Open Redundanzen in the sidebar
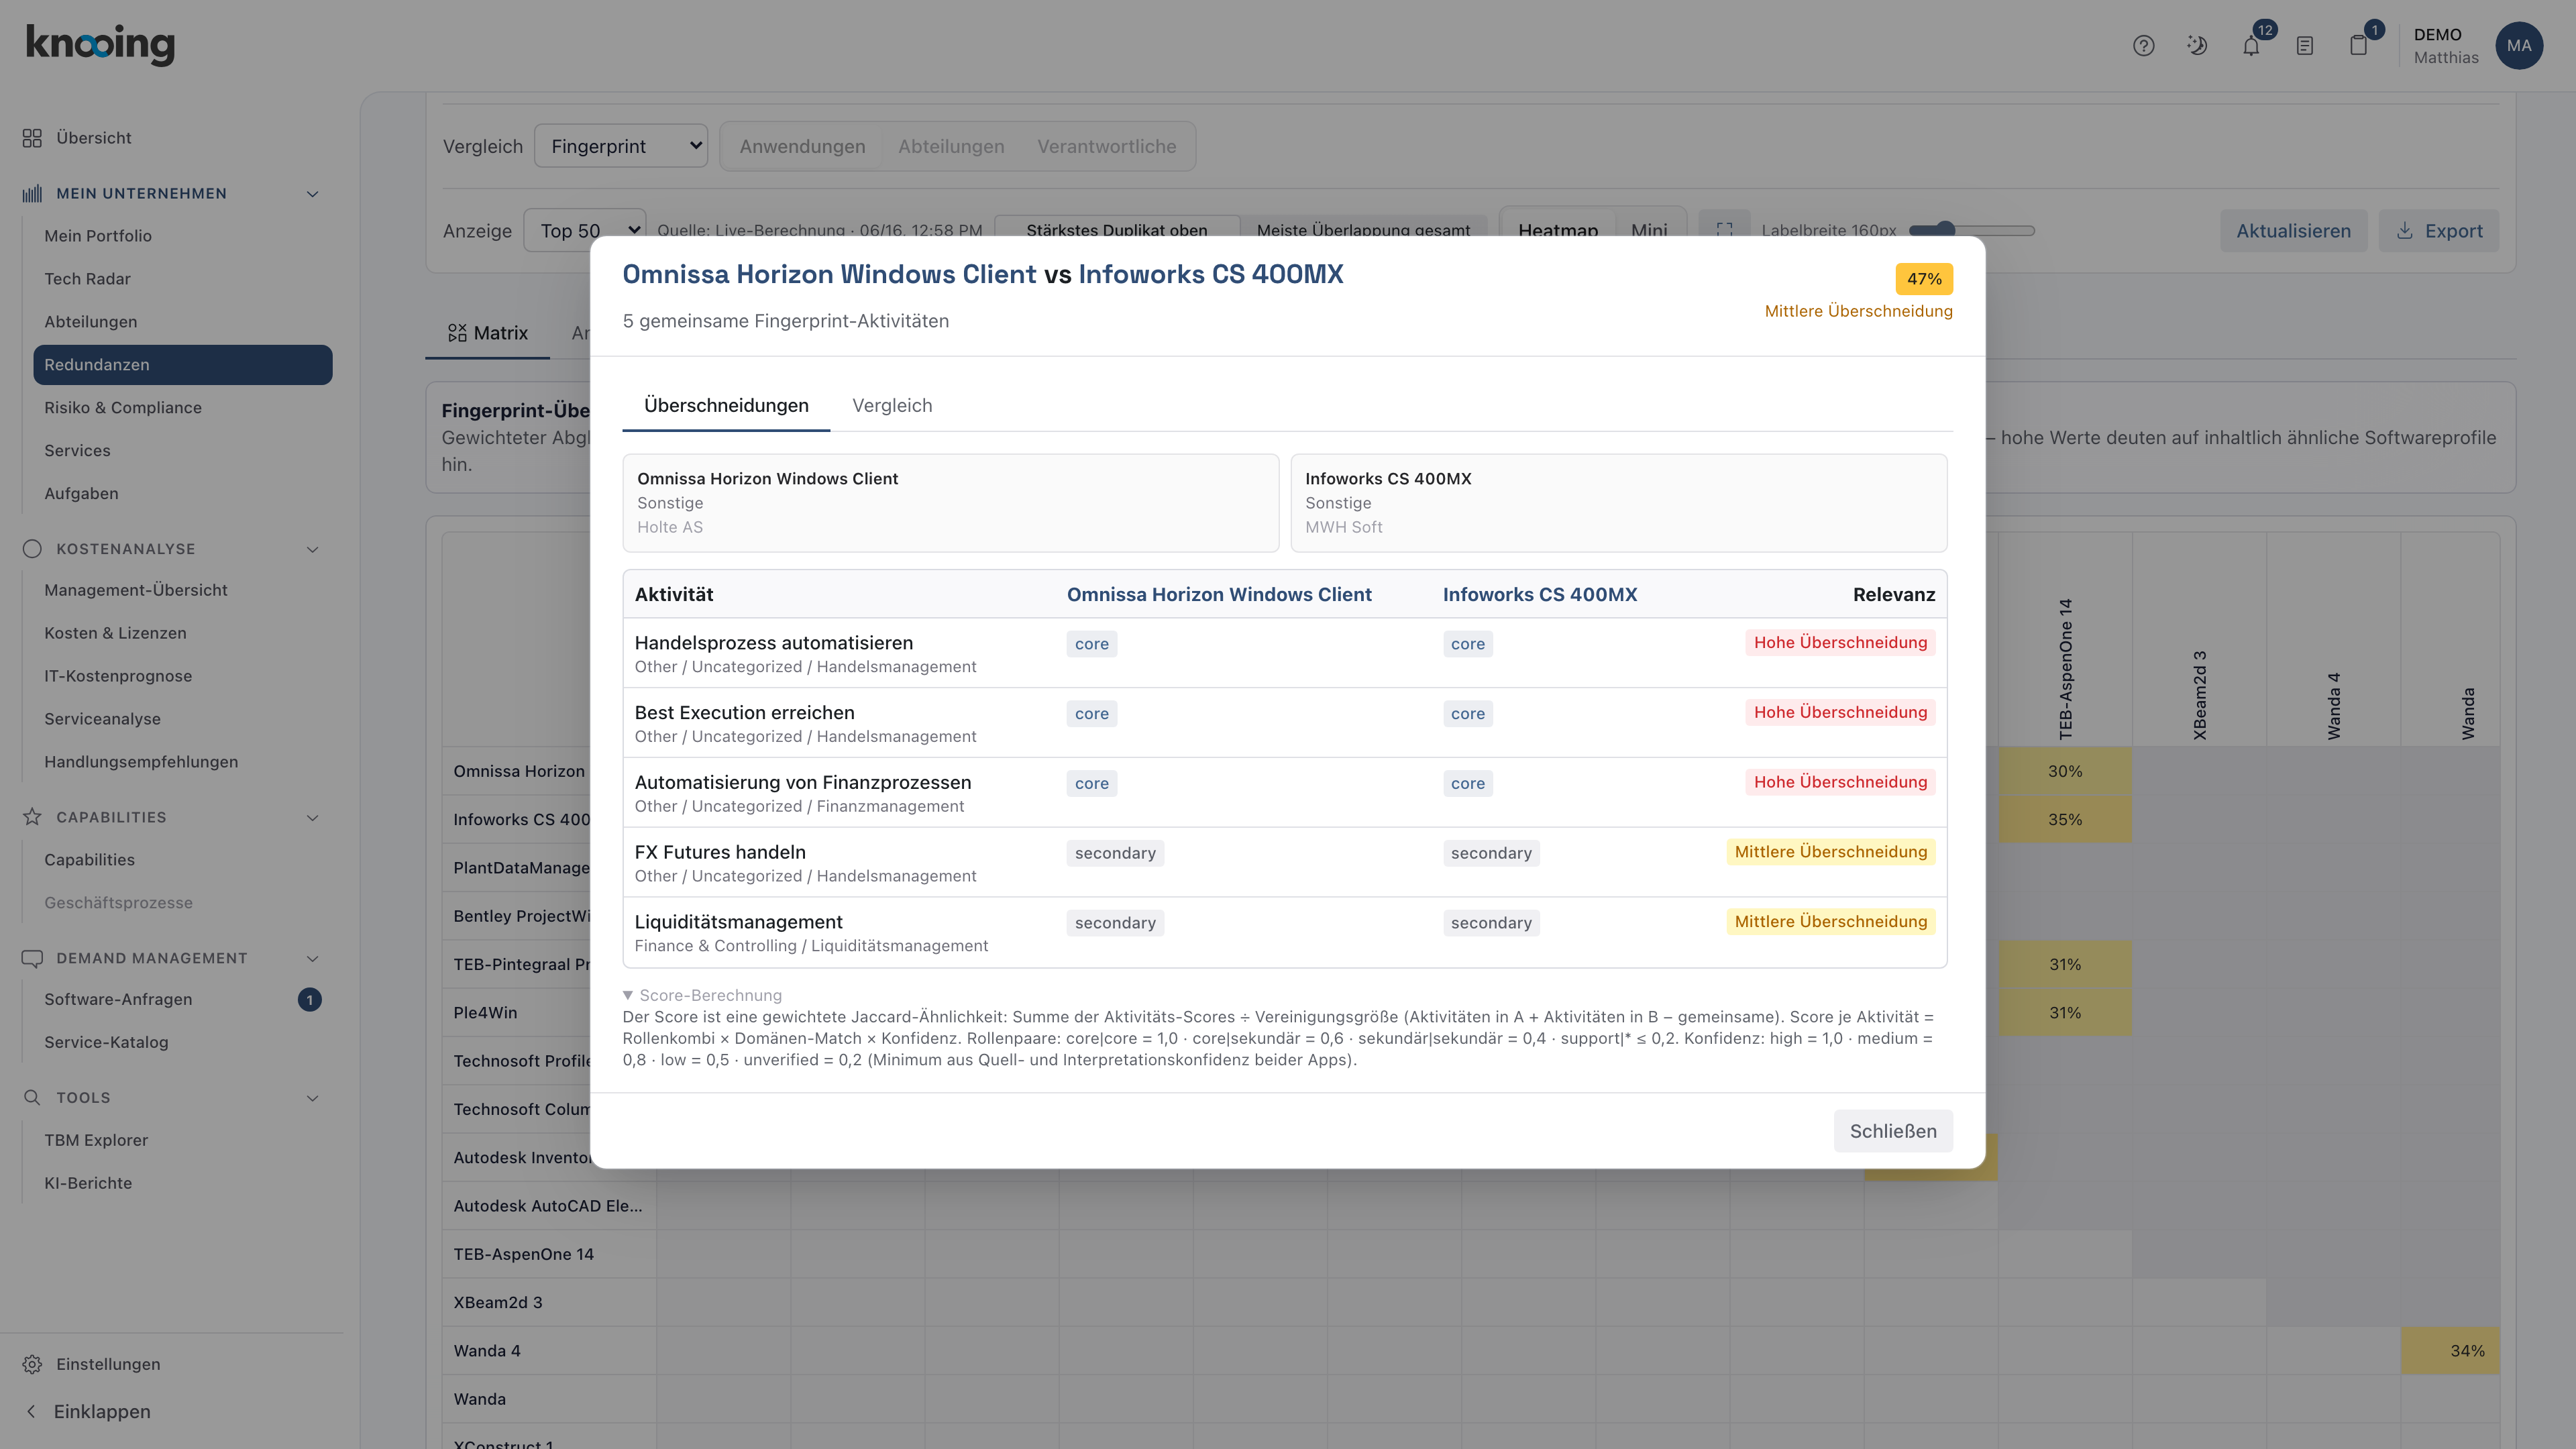The height and width of the screenshot is (1449, 2576). (183, 365)
